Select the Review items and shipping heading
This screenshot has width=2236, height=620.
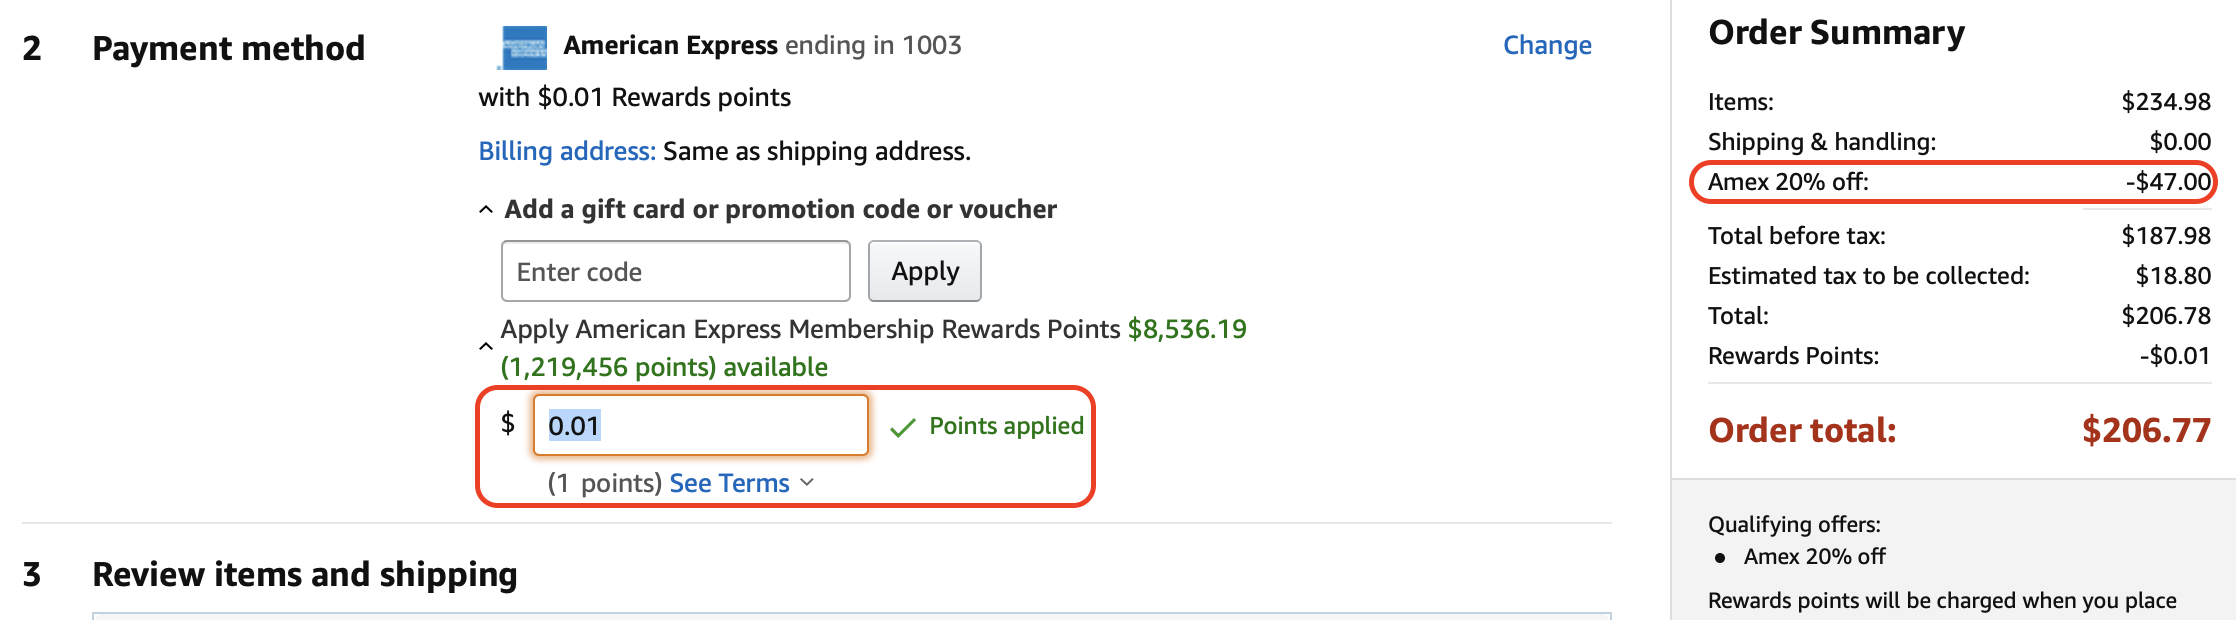305,574
